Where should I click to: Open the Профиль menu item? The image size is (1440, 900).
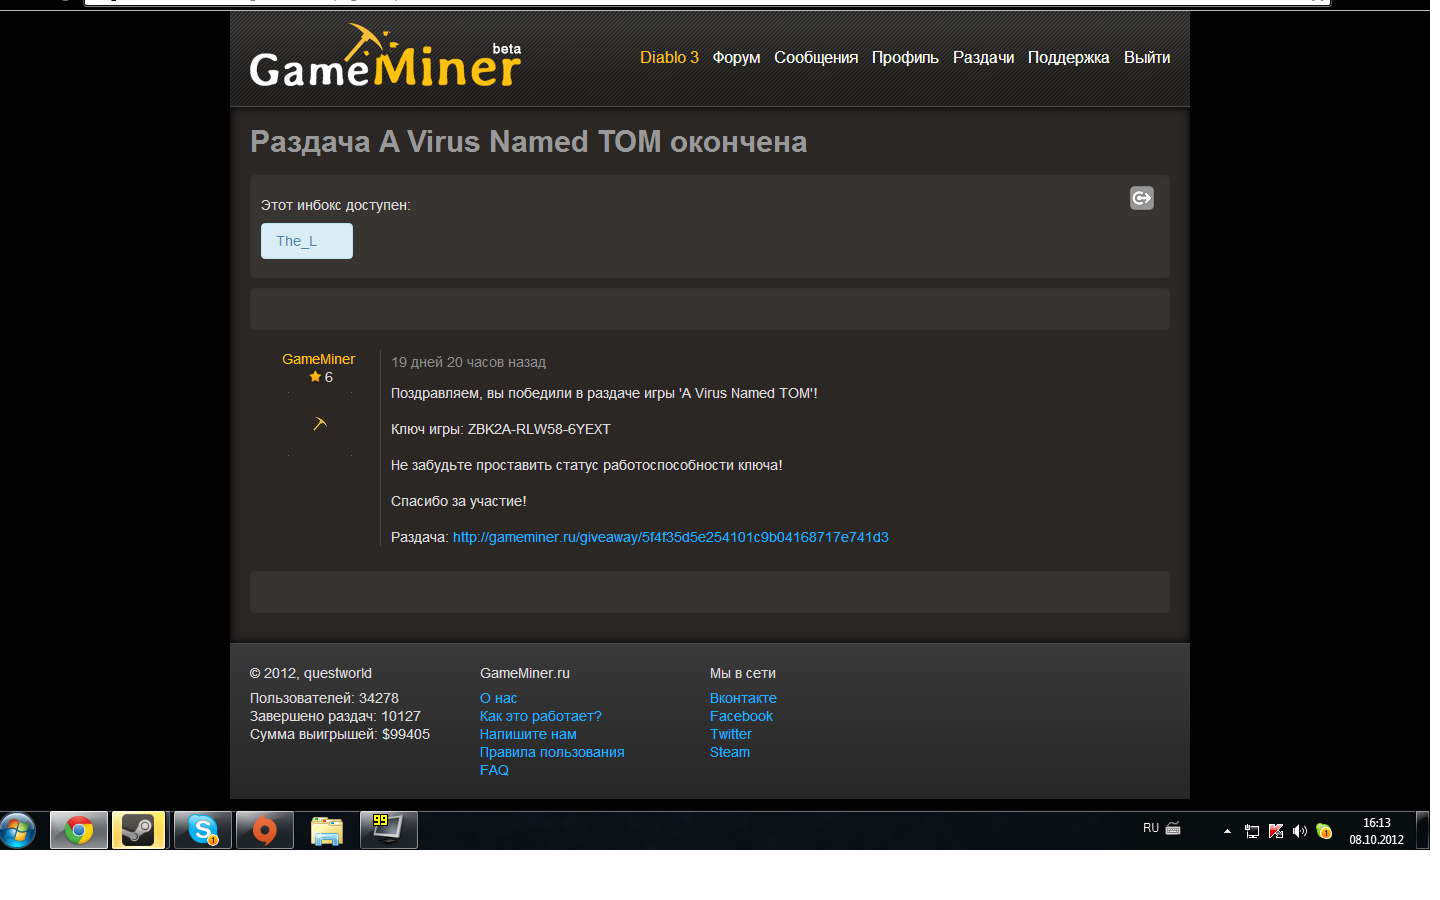[905, 57]
